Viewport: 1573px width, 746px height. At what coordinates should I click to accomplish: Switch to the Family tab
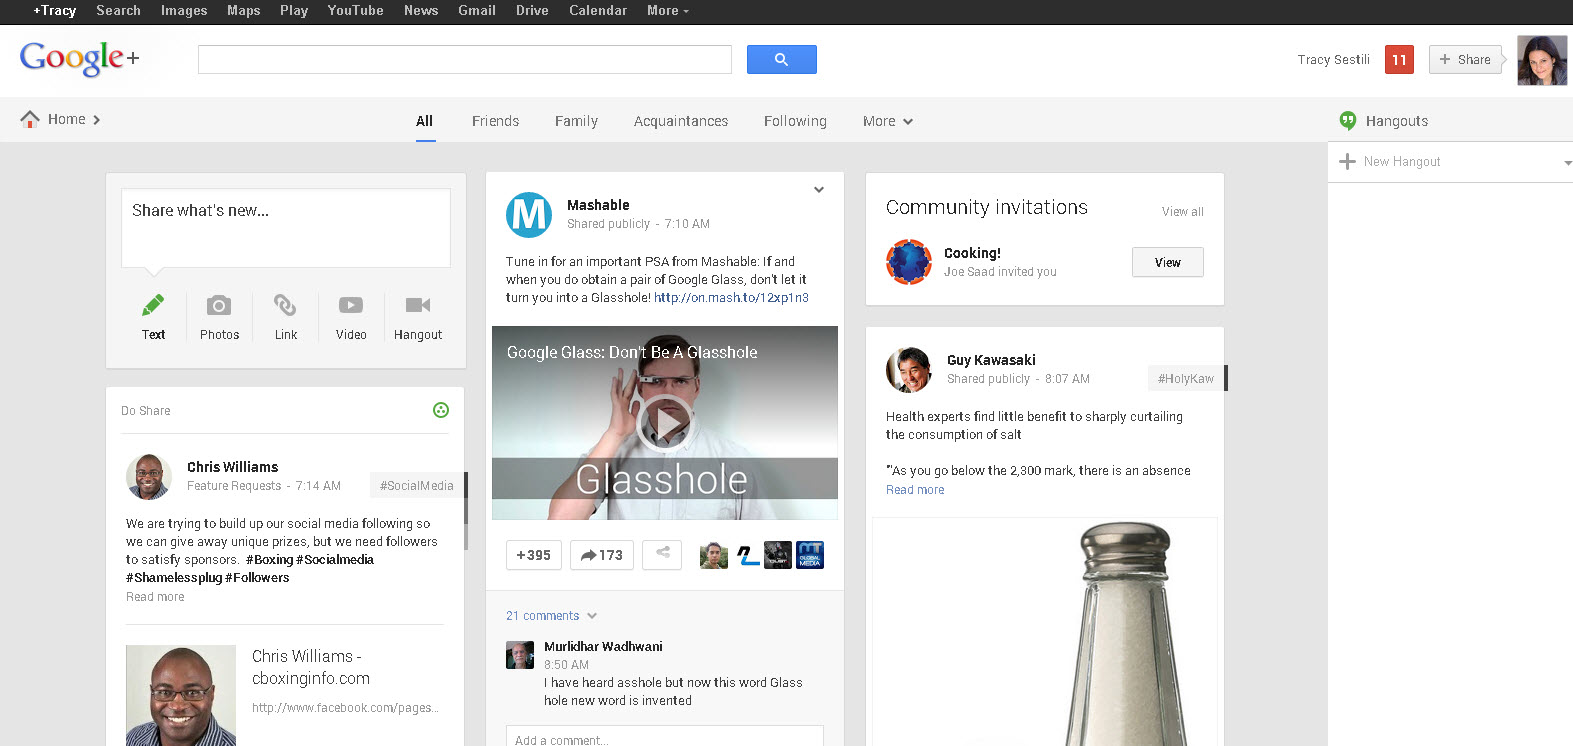pos(576,121)
